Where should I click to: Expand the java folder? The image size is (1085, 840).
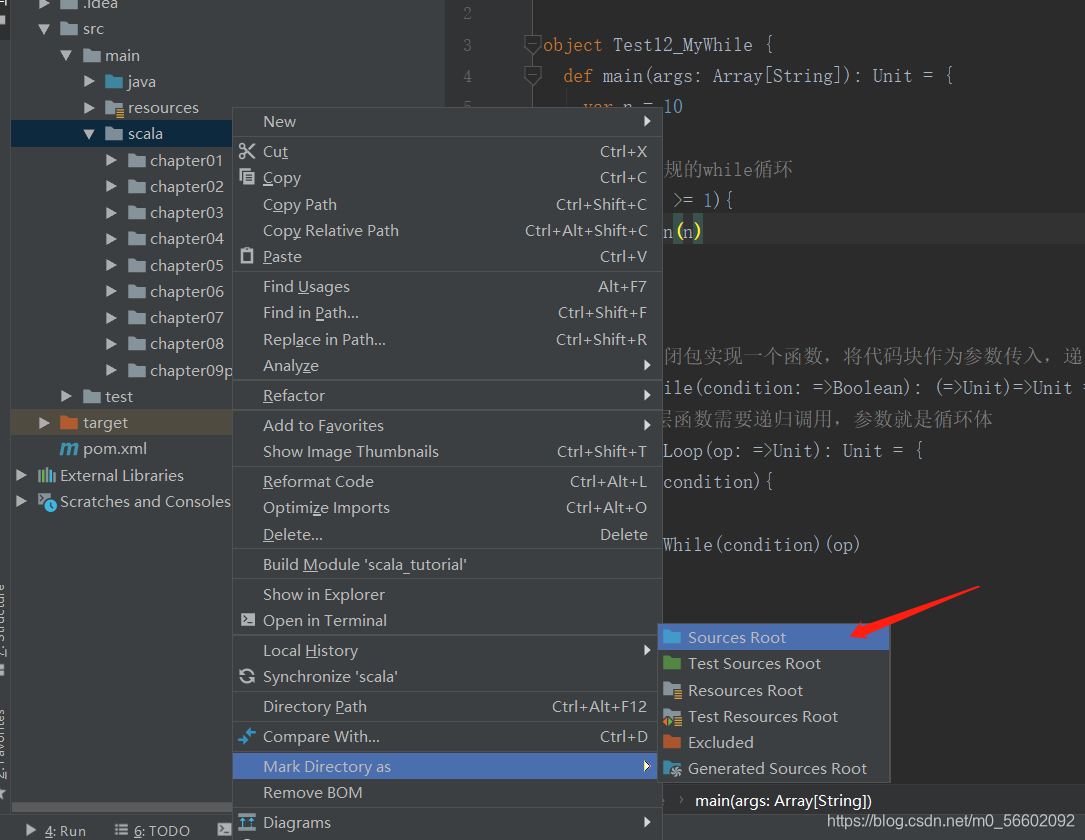pos(89,81)
